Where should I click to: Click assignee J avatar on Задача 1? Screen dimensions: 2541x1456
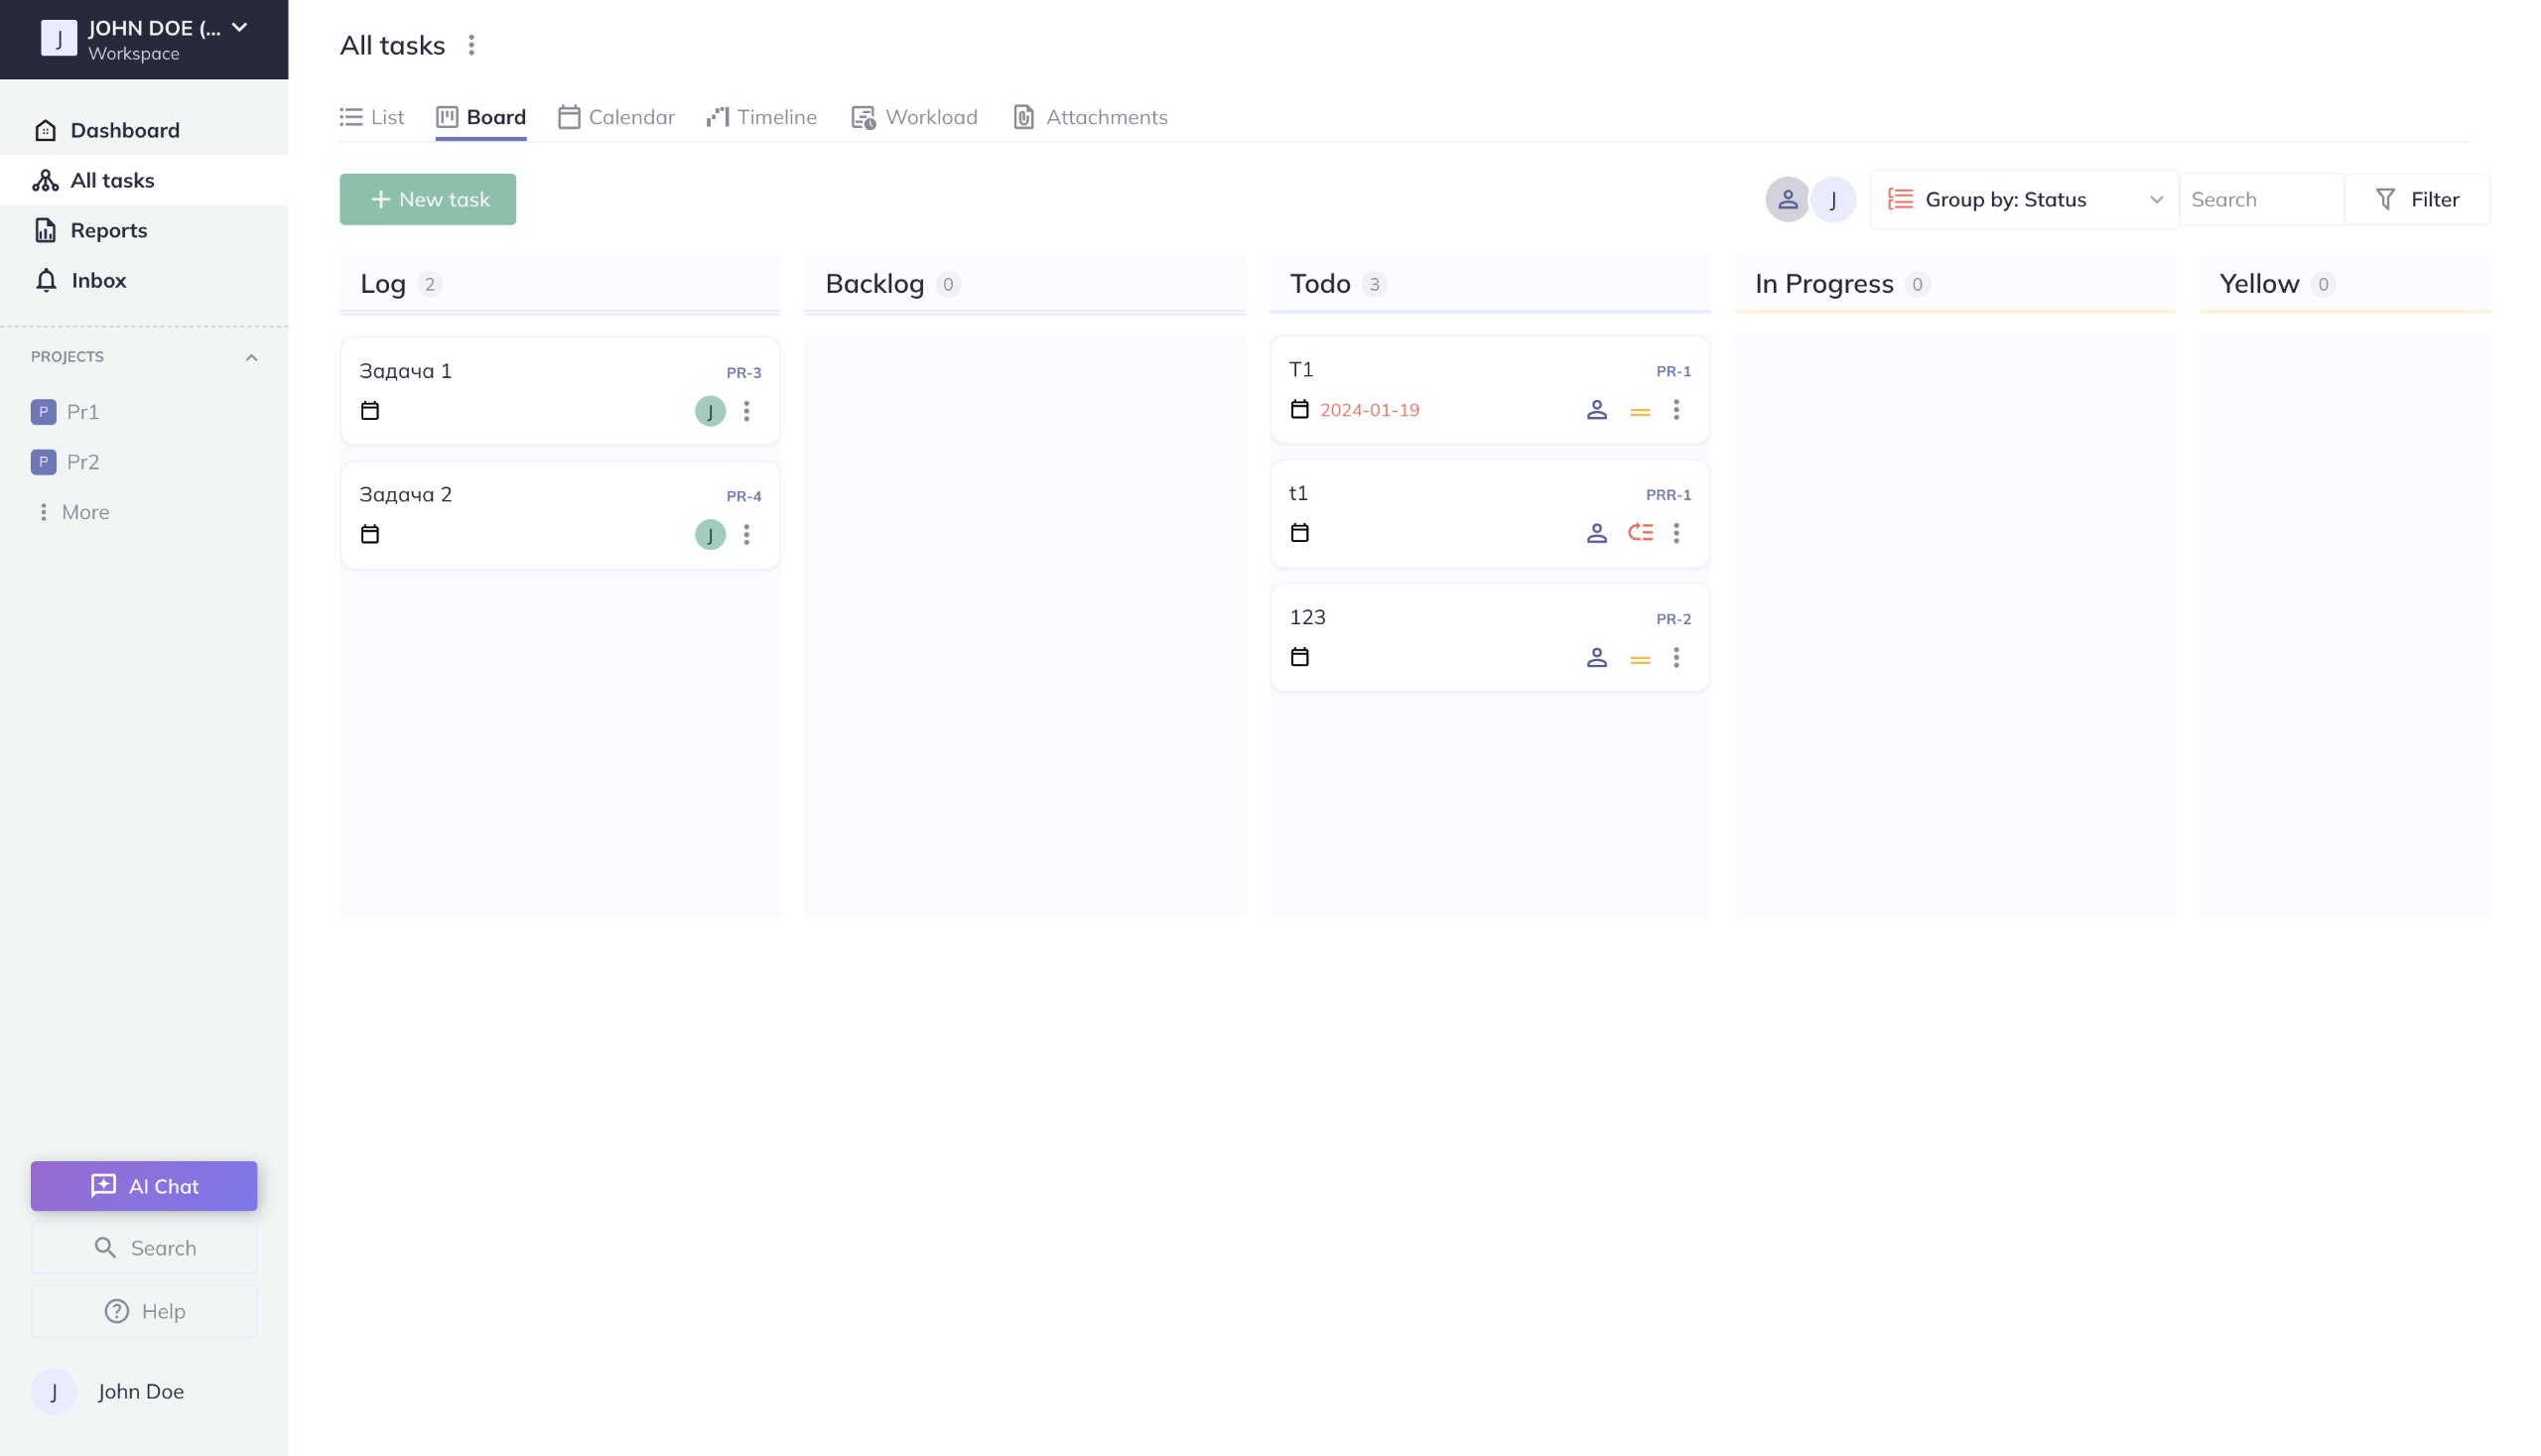coord(710,411)
